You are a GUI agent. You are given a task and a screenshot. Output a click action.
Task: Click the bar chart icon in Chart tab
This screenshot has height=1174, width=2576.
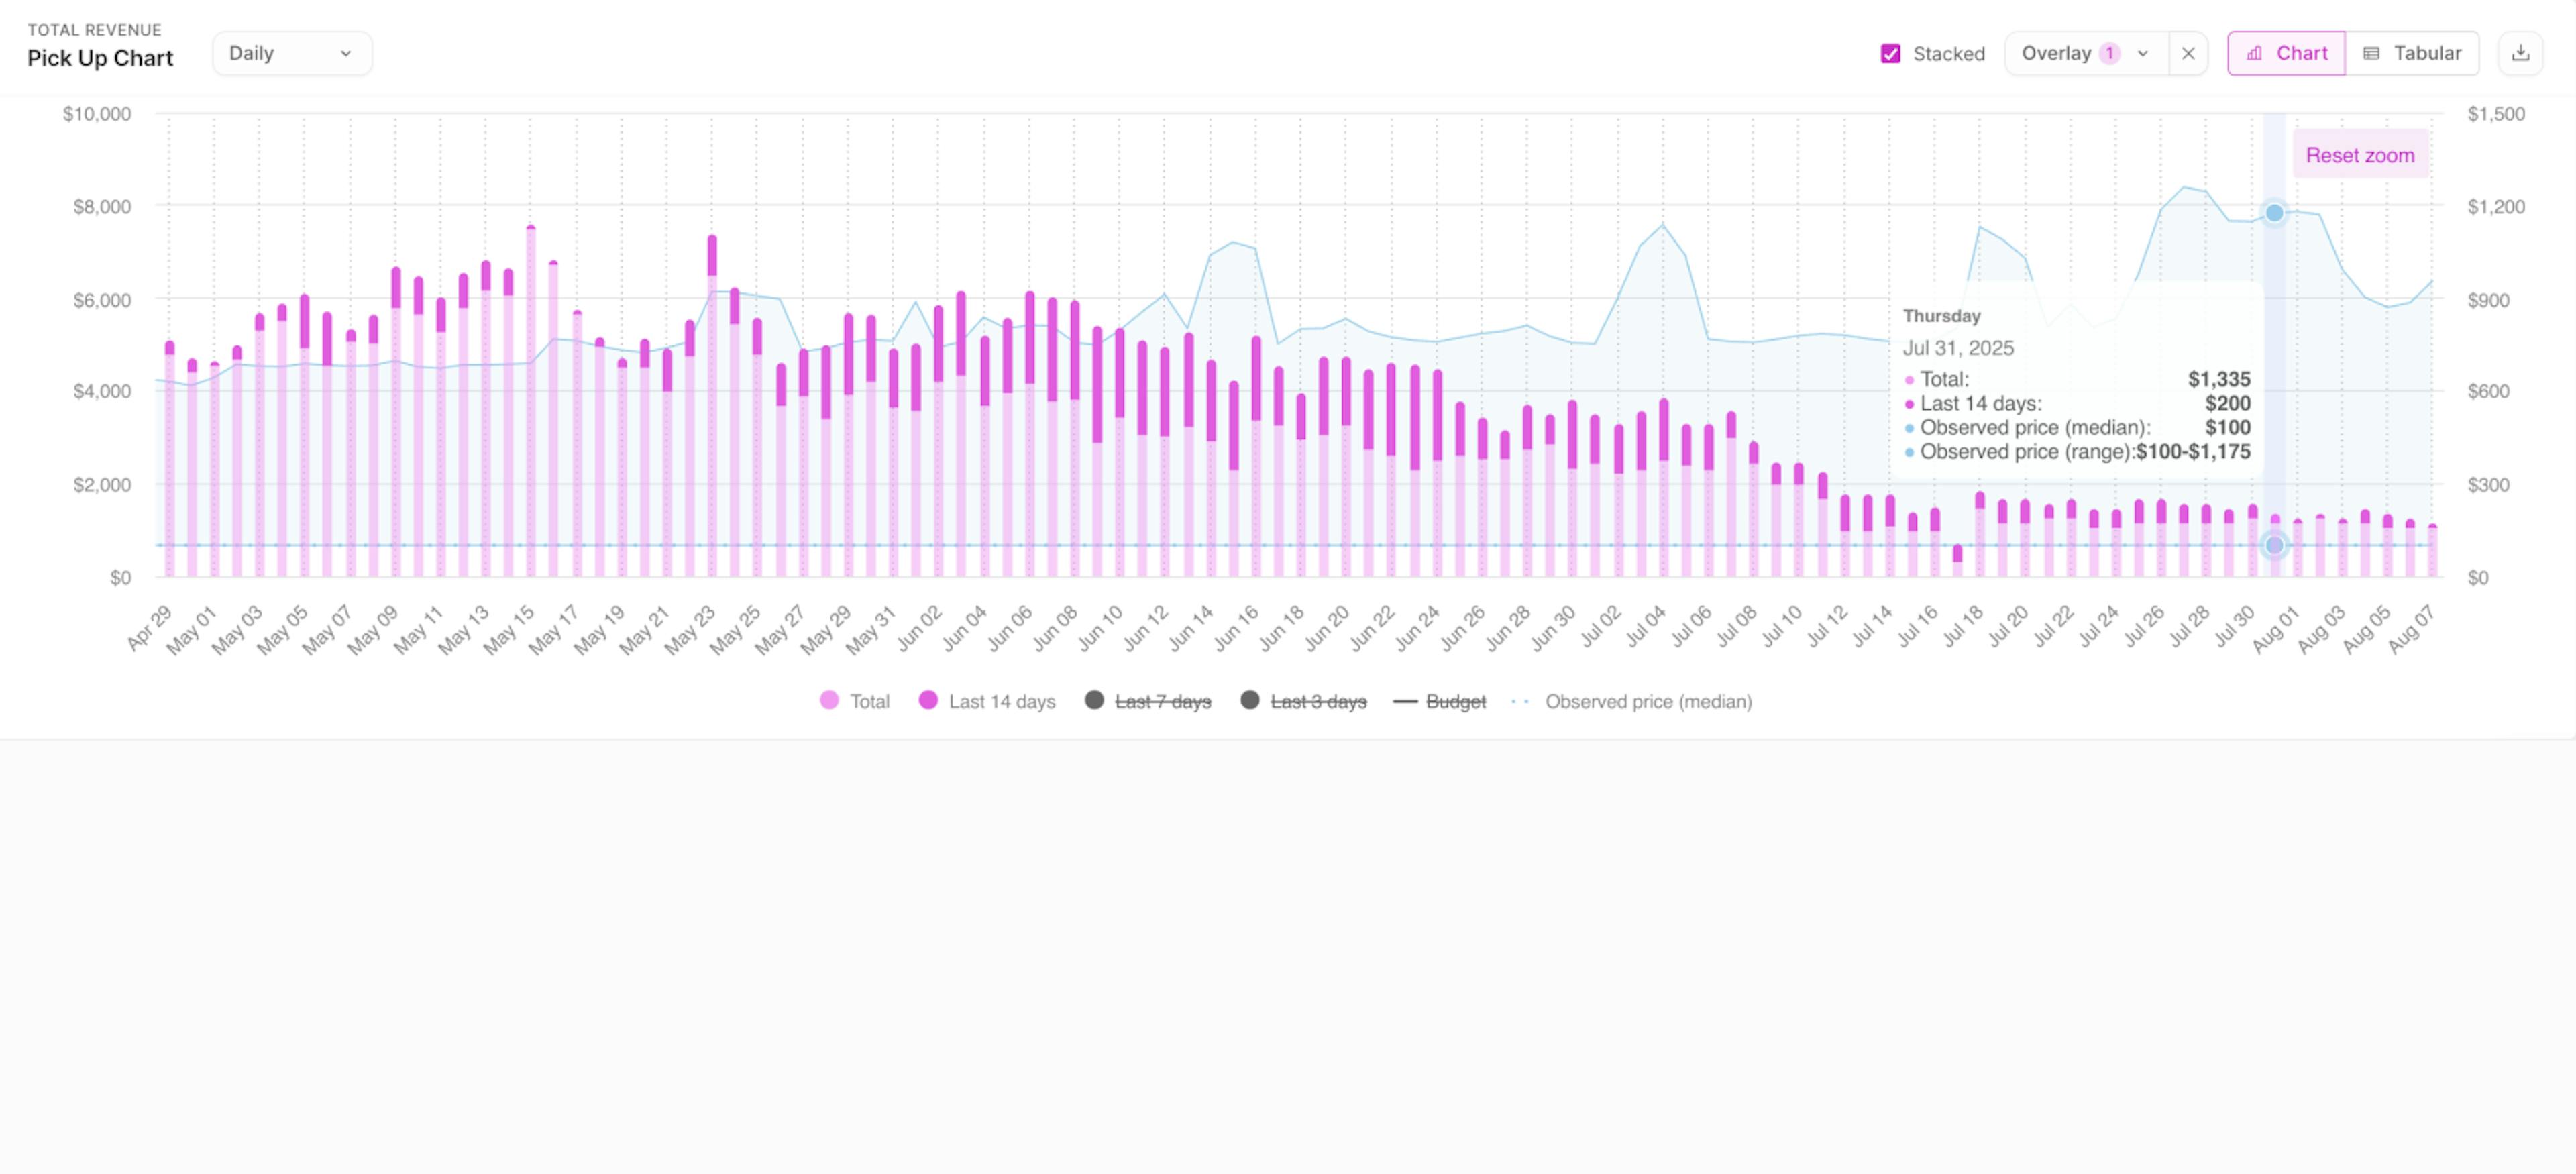click(x=2254, y=53)
